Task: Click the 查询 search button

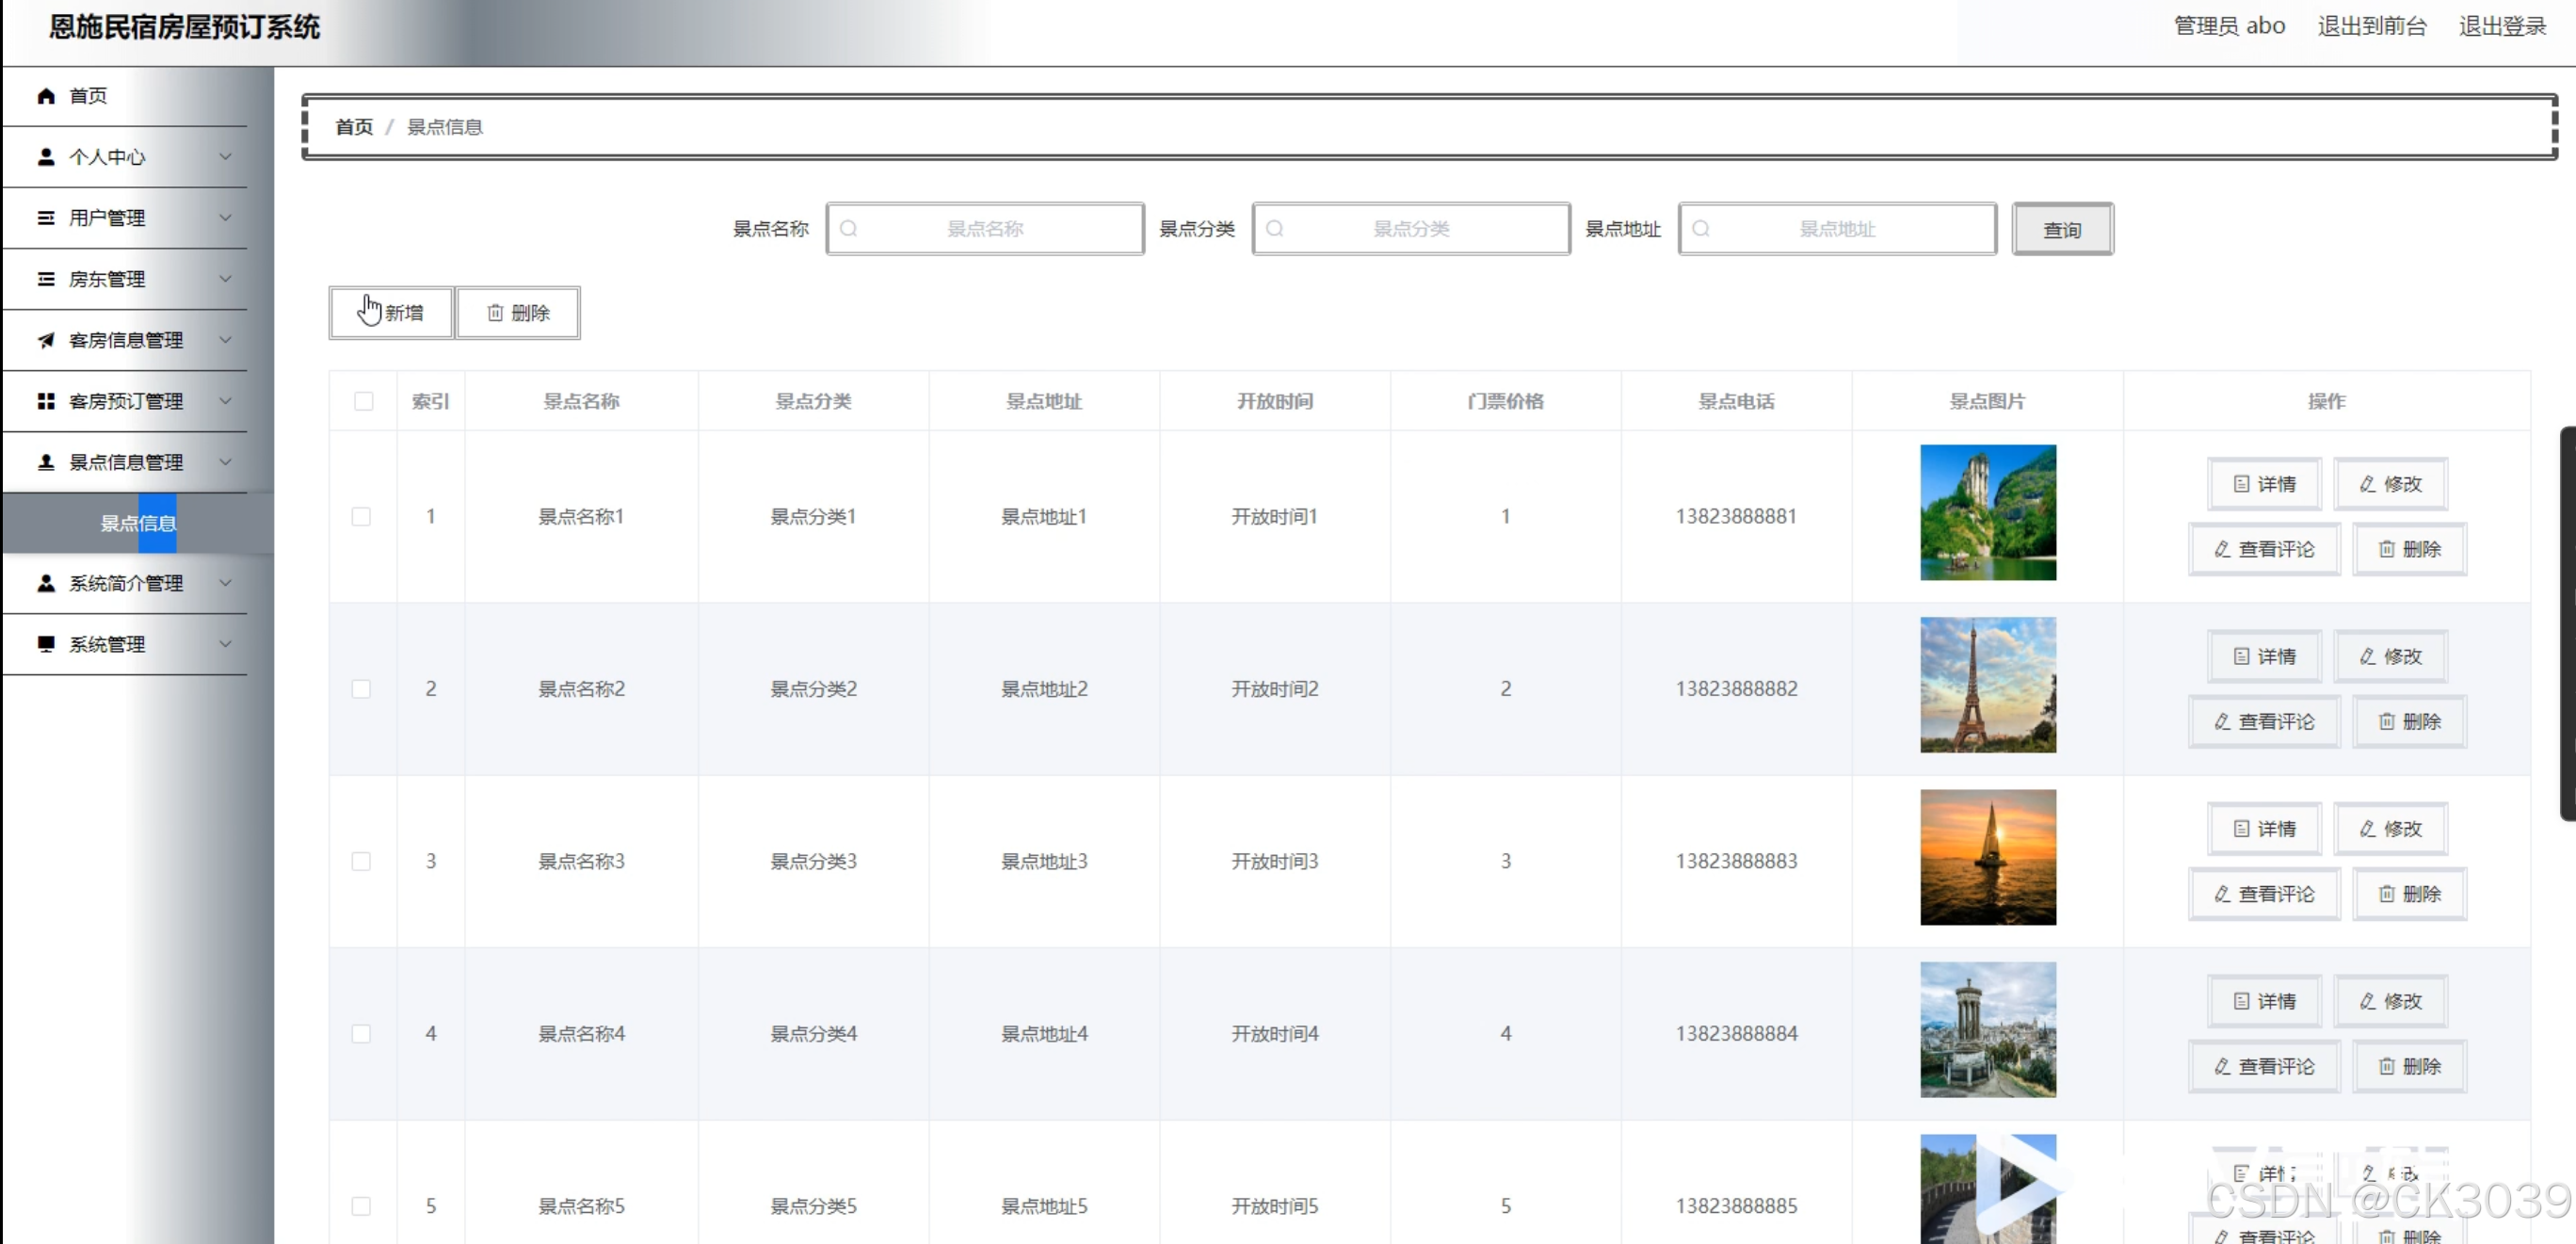Action: pos(2062,229)
